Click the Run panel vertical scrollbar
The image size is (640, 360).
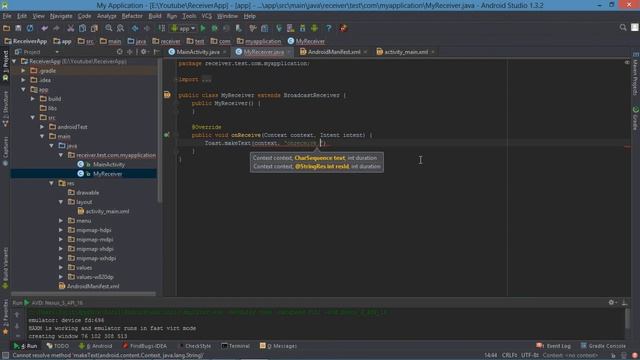tap(627, 318)
